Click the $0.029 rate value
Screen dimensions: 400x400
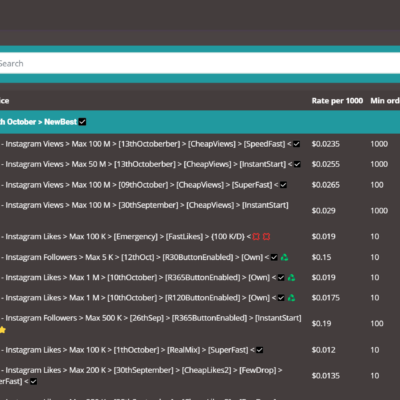[x=323, y=211]
